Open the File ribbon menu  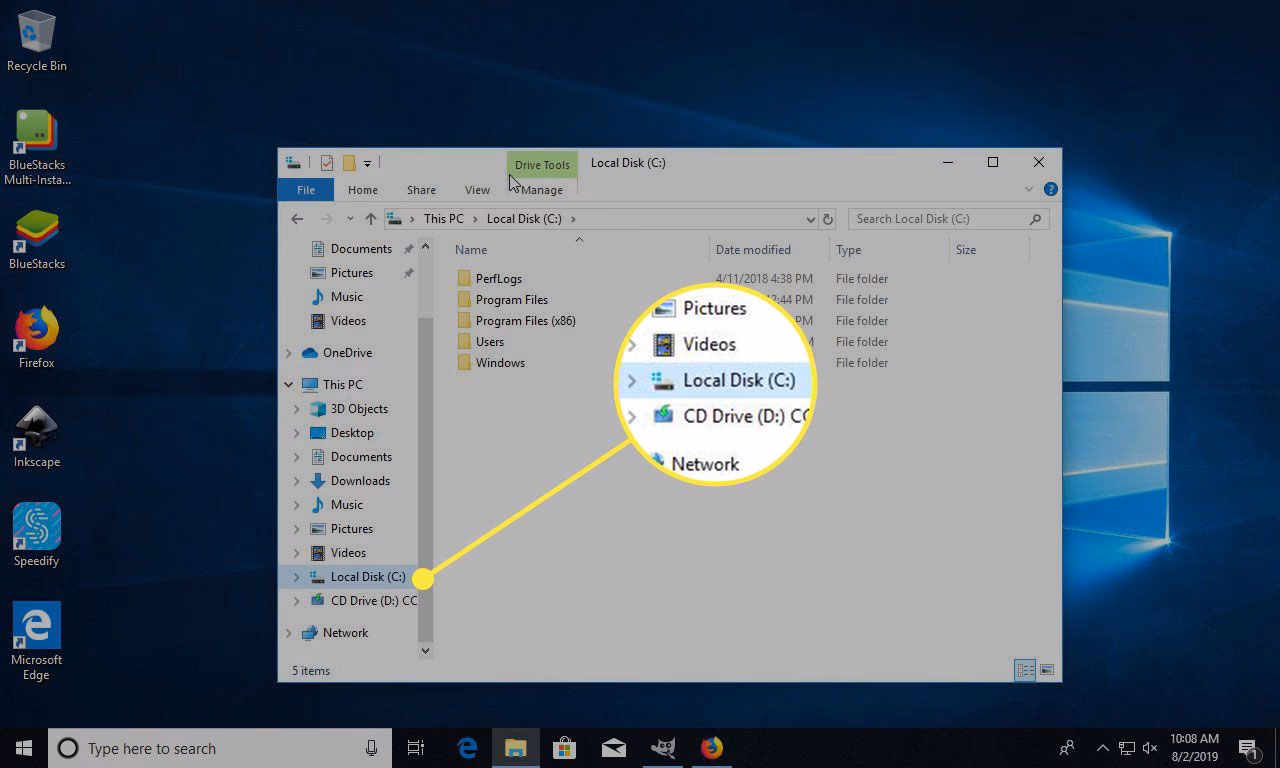pyautogui.click(x=306, y=190)
